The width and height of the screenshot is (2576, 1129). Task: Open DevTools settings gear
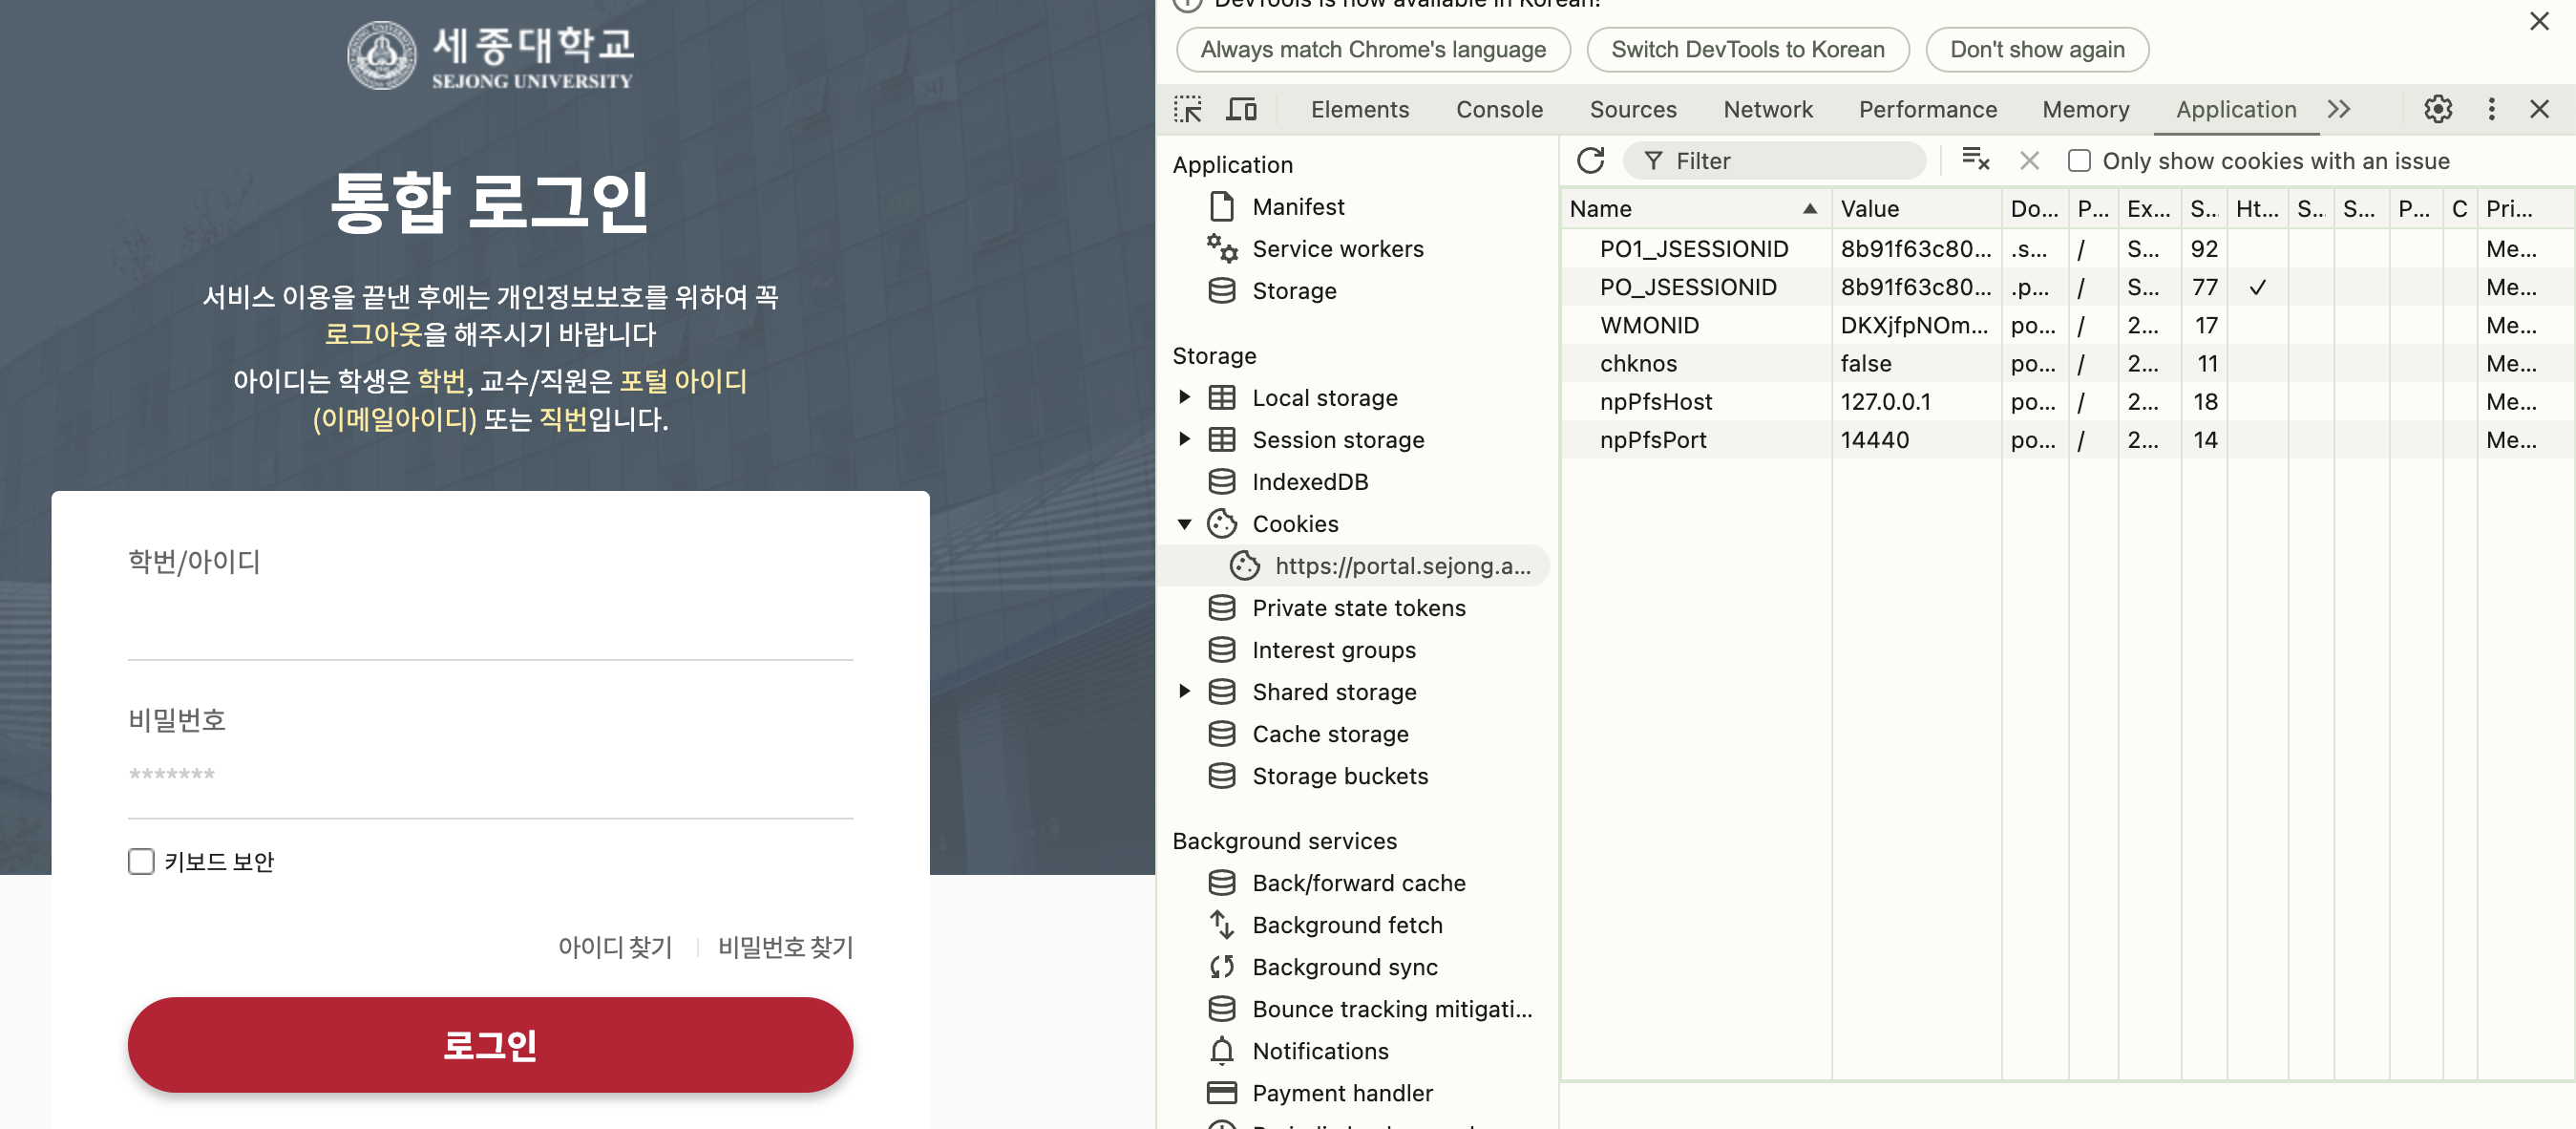tap(2437, 109)
